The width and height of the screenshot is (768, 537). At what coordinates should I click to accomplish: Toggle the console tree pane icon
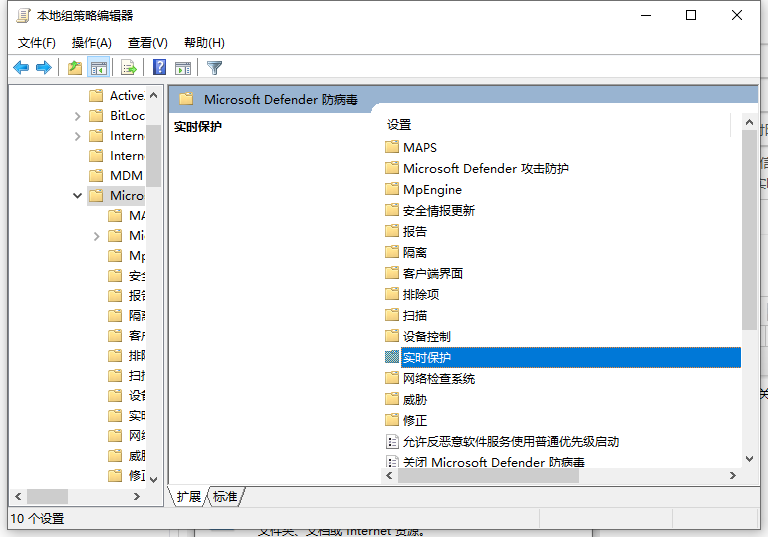pyautogui.click(x=98, y=67)
